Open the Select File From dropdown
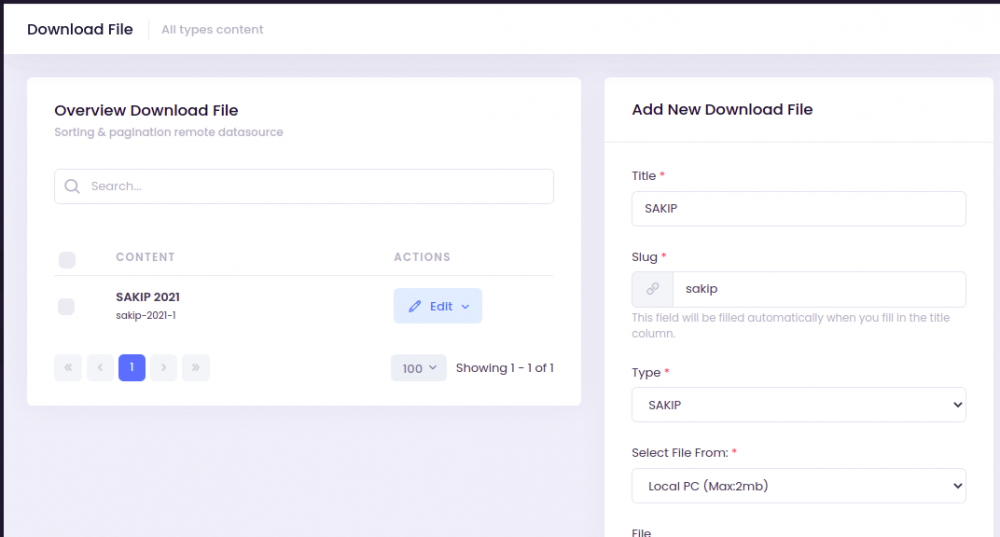The image size is (1000, 537). 798,486
